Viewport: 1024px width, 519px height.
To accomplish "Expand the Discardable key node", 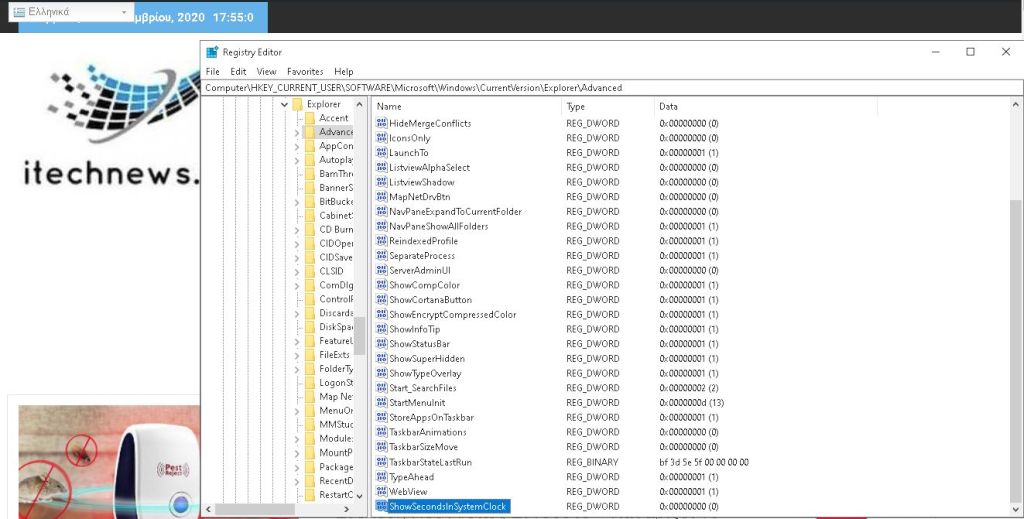I will [x=296, y=313].
